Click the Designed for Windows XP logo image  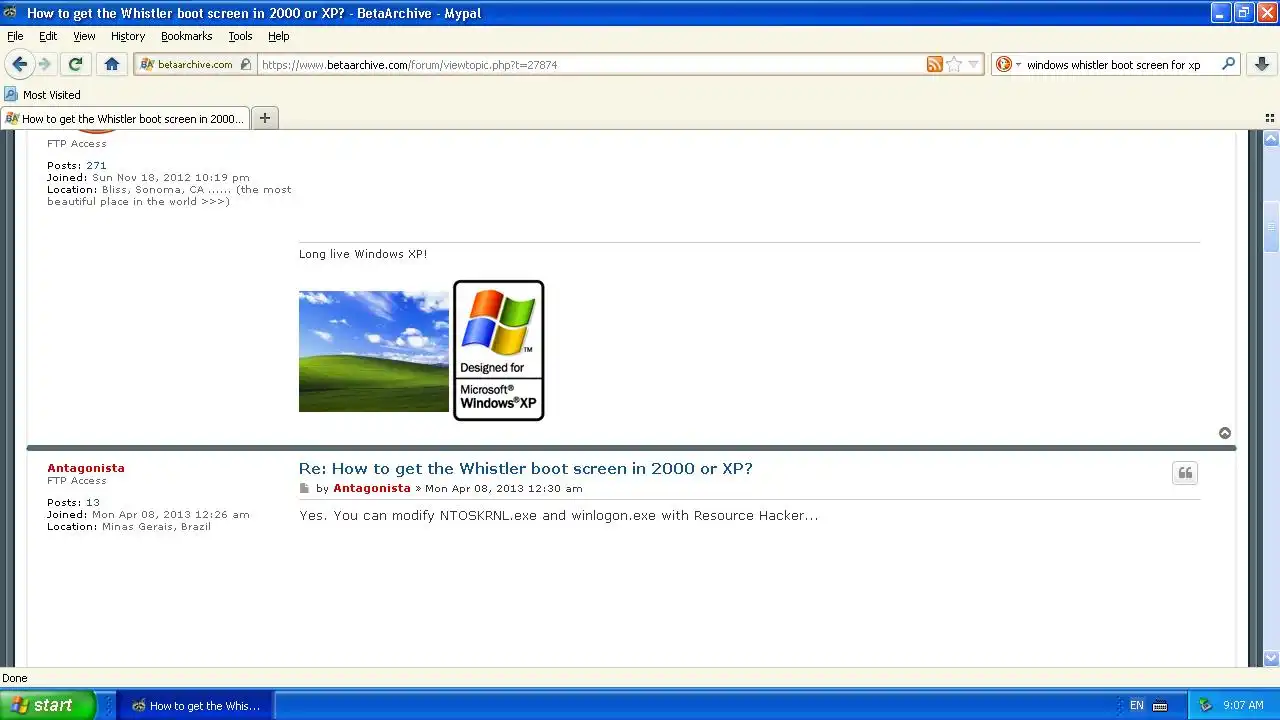(x=499, y=350)
